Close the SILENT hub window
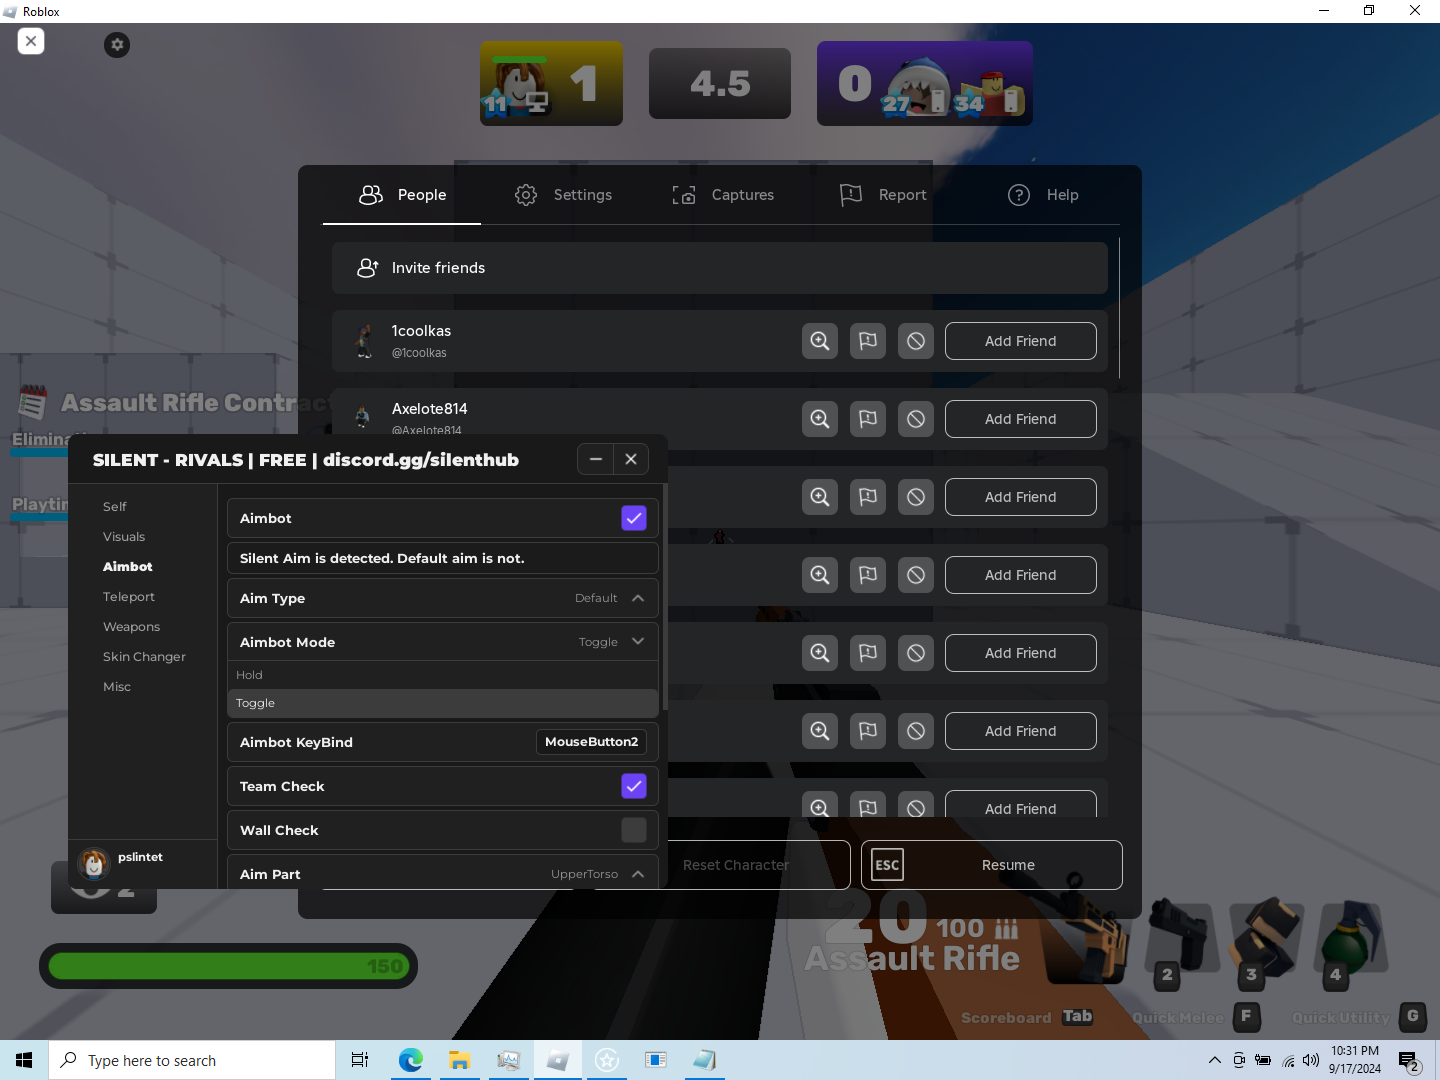Image resolution: width=1440 pixels, height=1080 pixels. [x=631, y=459]
